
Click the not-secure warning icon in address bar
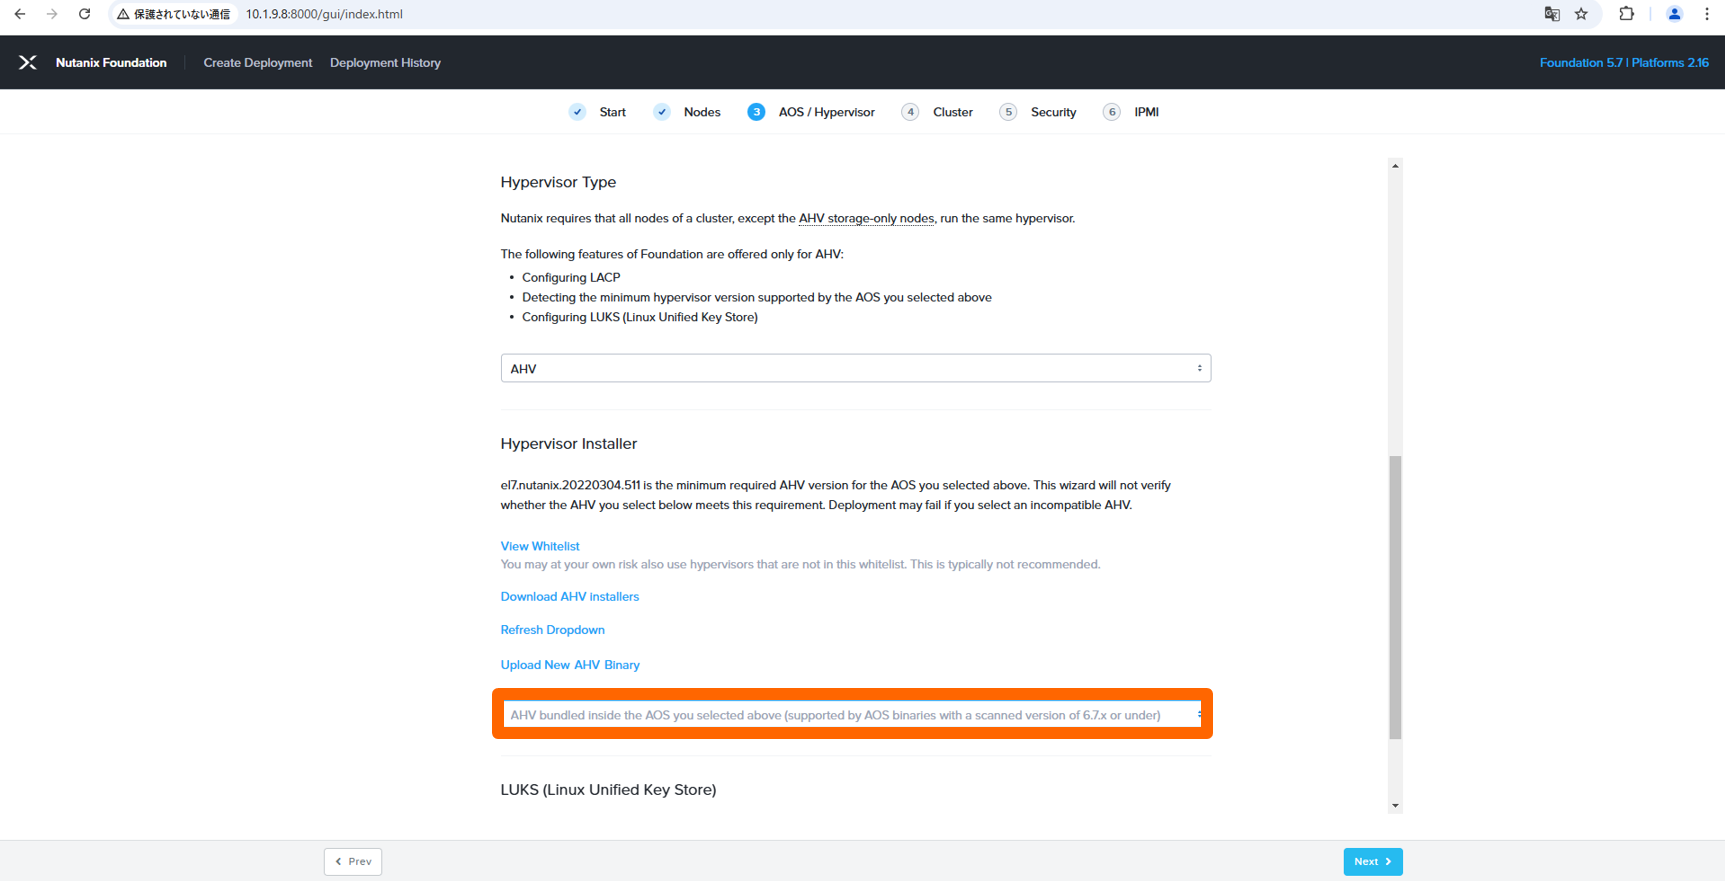(x=123, y=14)
